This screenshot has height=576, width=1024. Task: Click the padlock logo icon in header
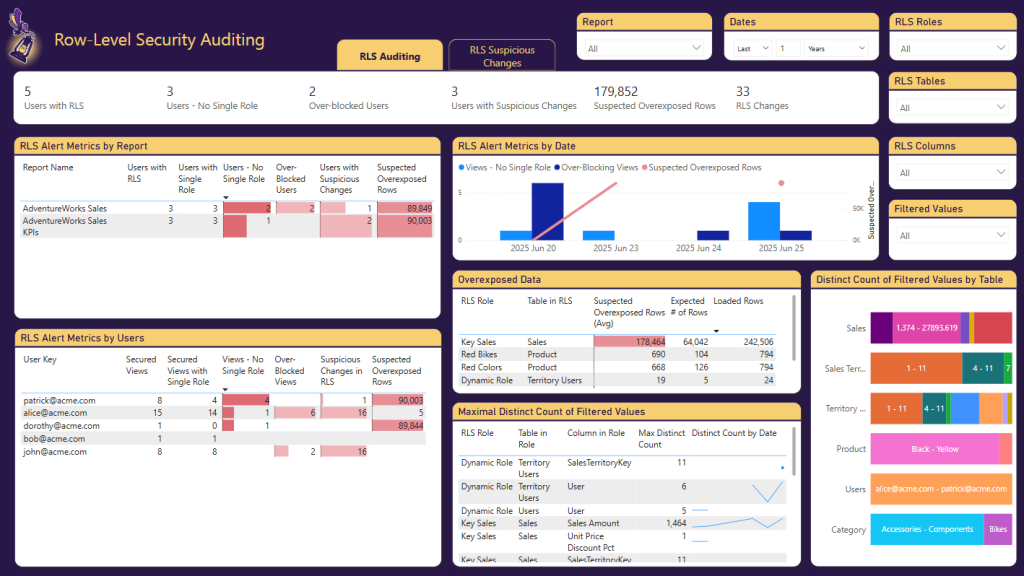coord(24,40)
